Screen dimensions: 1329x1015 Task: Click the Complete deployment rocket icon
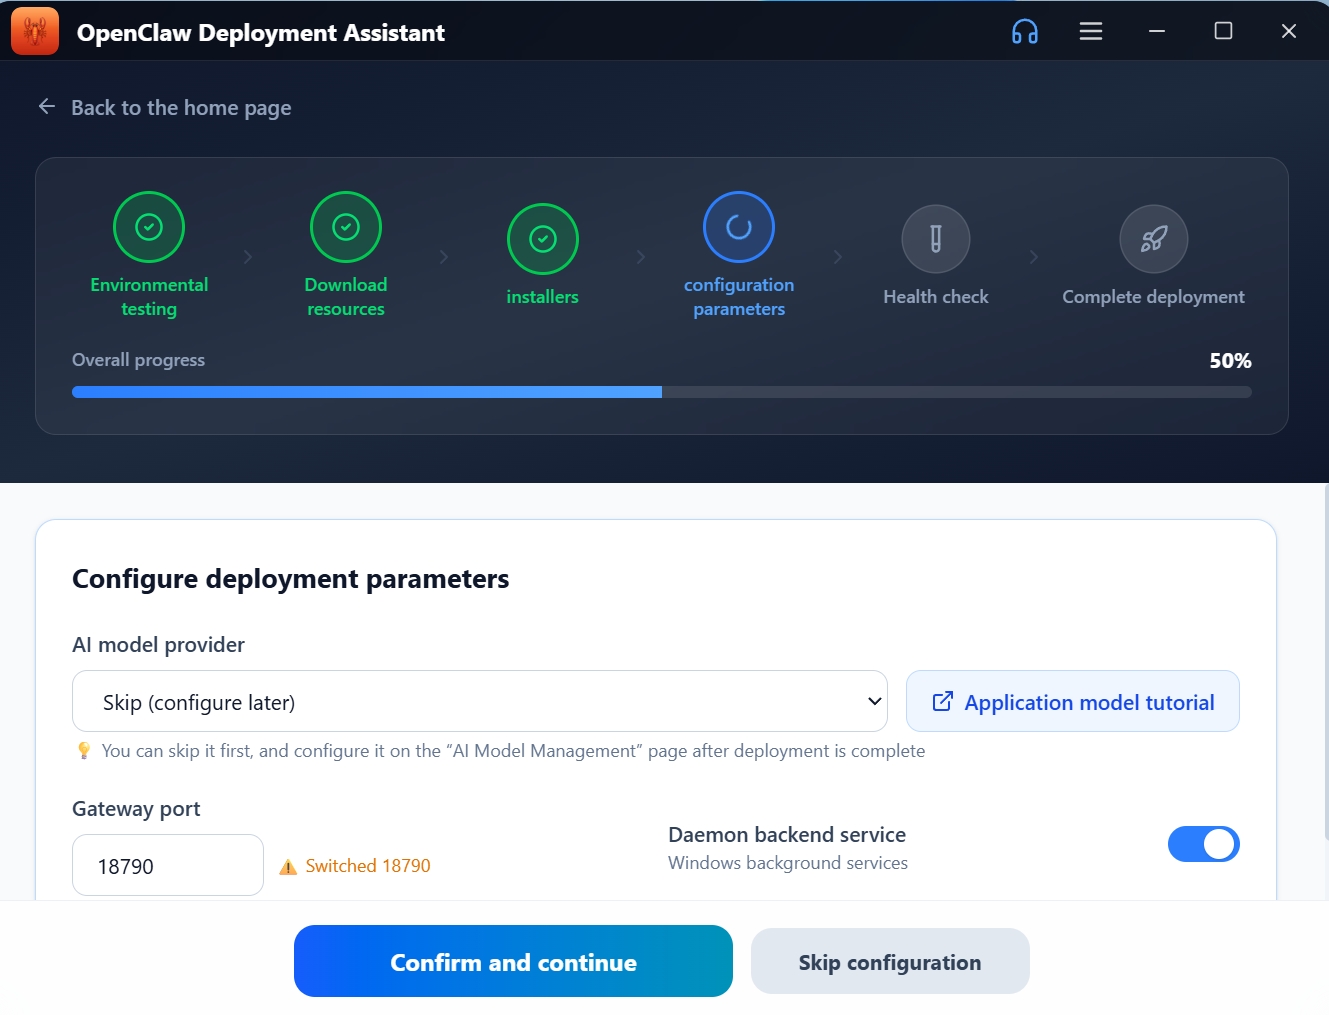tap(1153, 239)
